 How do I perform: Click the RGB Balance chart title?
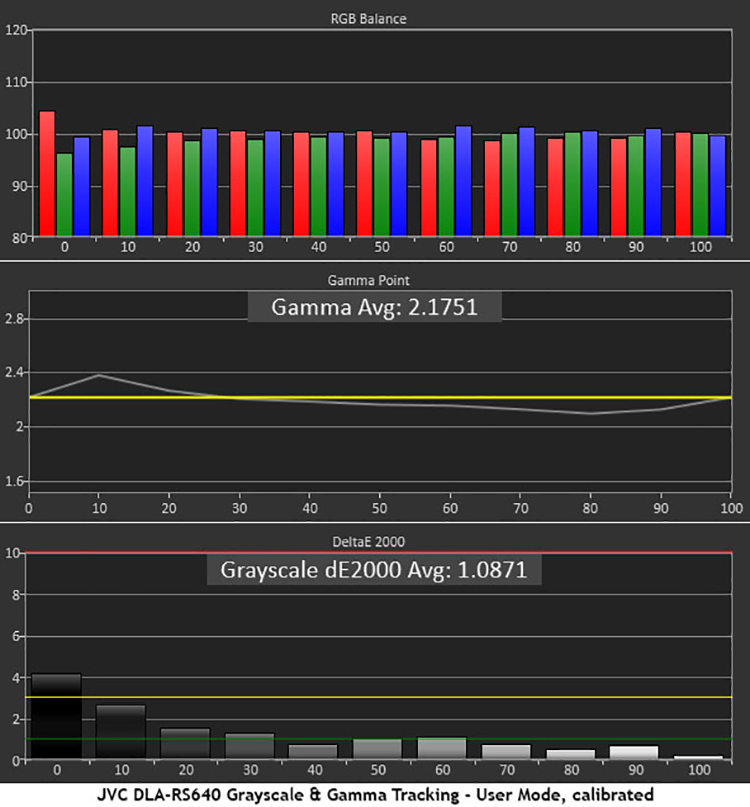(x=375, y=18)
